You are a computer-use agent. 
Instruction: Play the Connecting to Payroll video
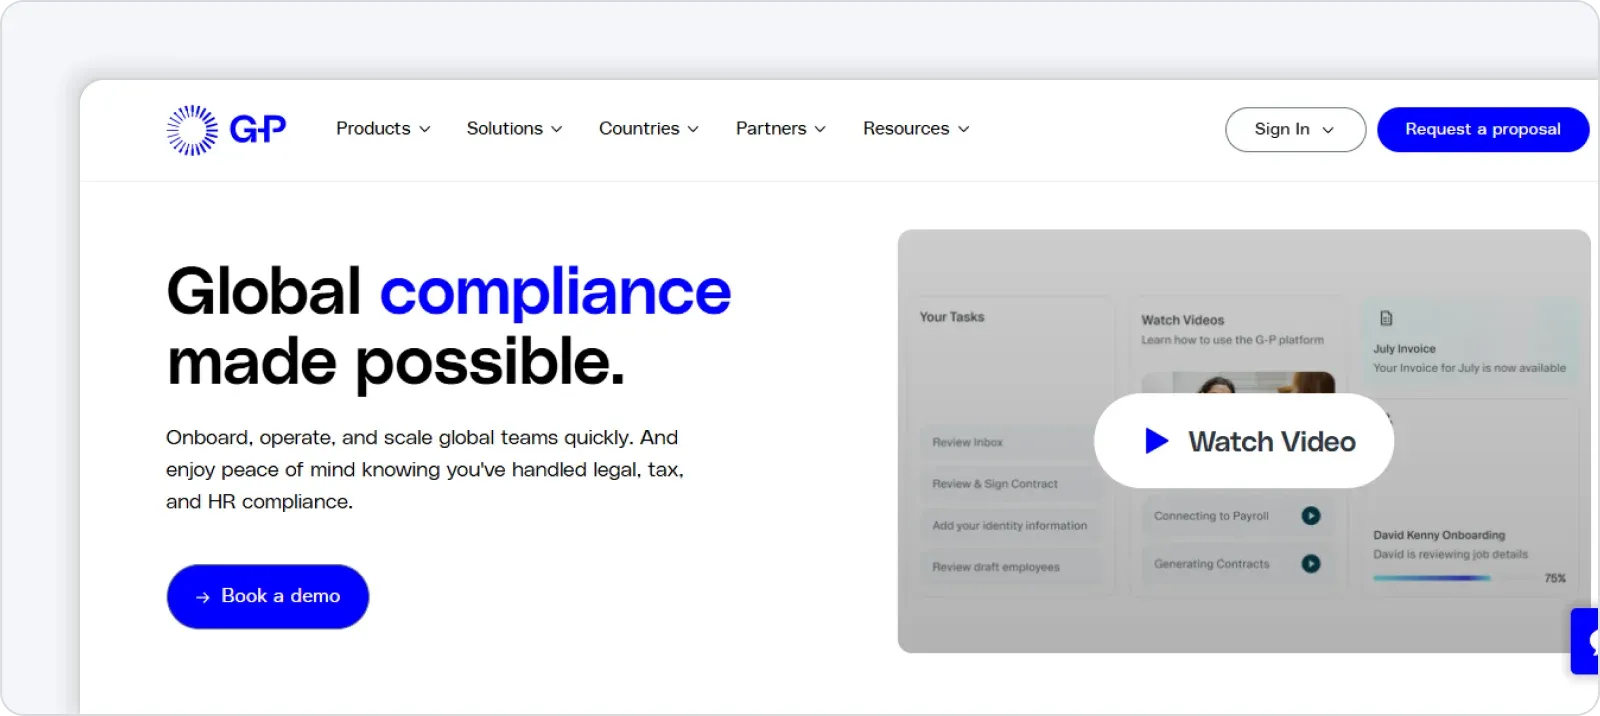pyautogui.click(x=1310, y=516)
